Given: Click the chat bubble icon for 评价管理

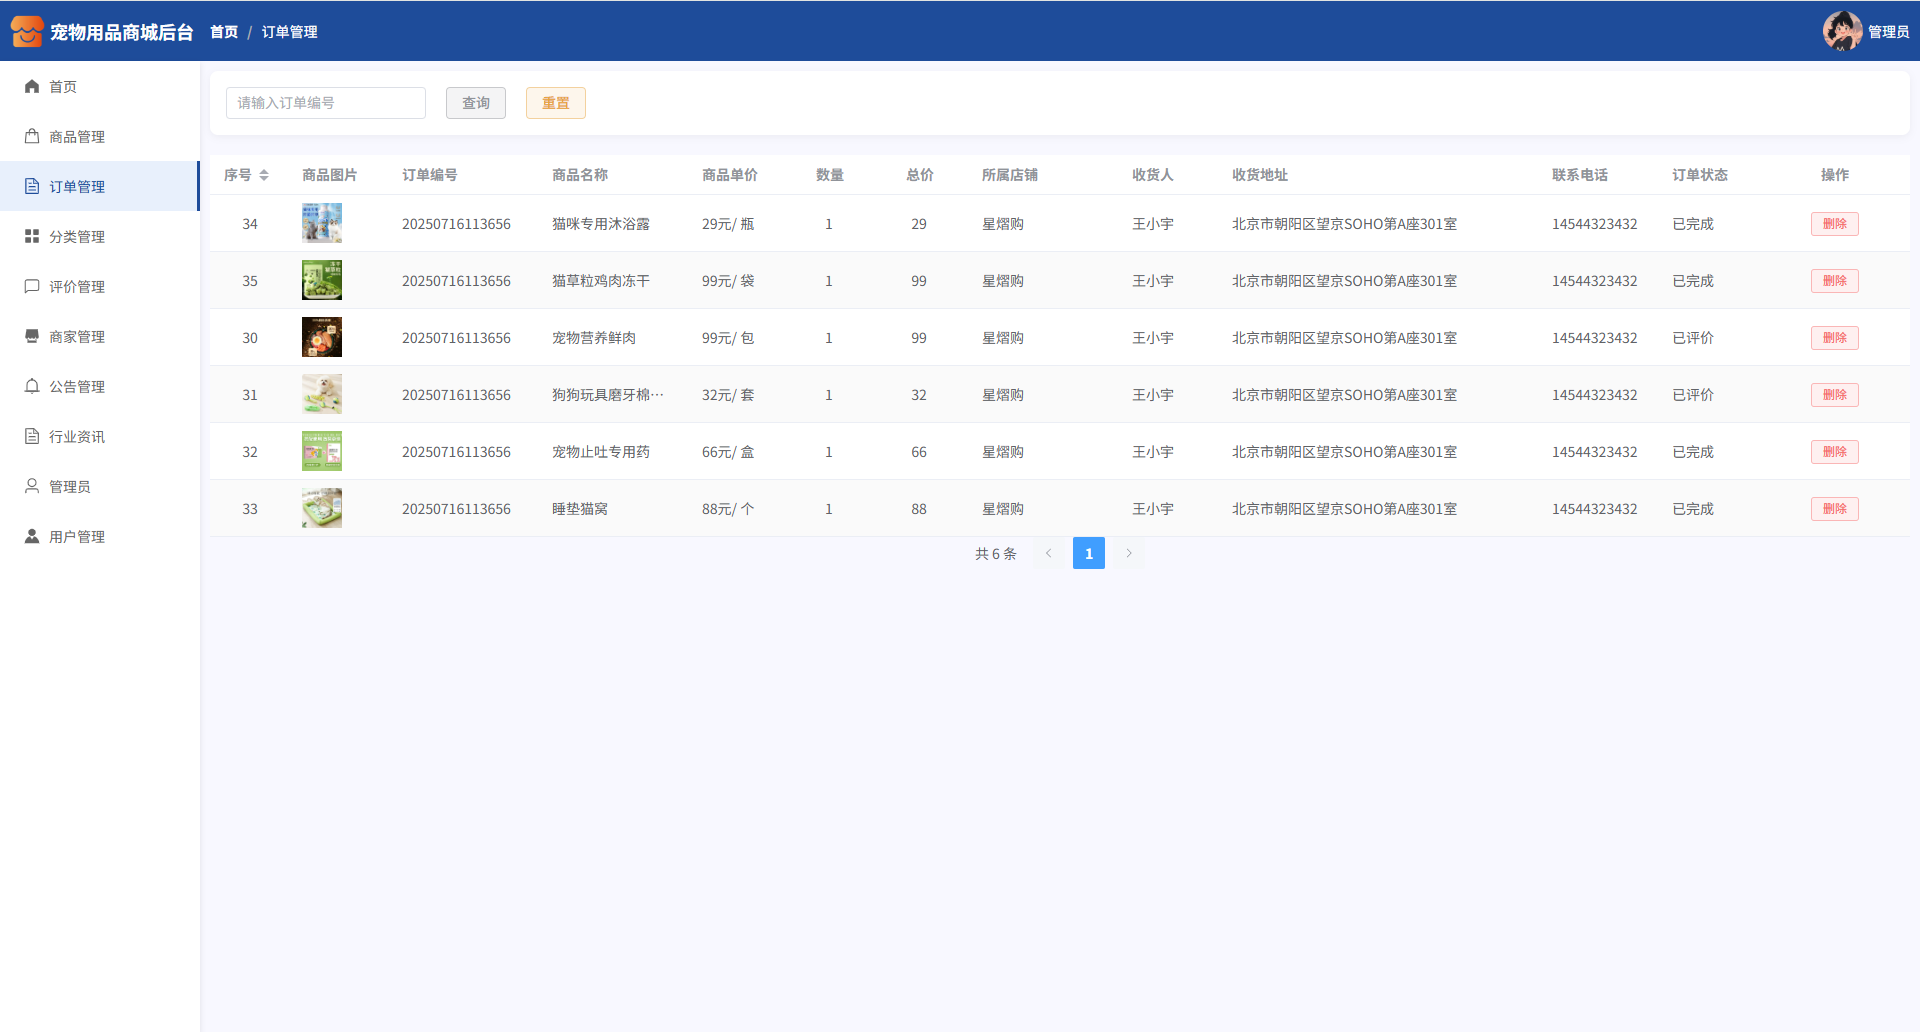Looking at the screenshot, I should 32,287.
